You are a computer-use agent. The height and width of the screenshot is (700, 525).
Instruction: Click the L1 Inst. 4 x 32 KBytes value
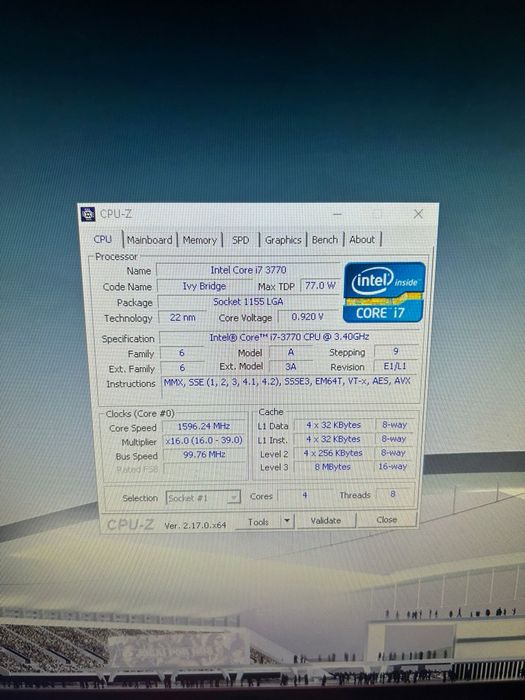click(333, 439)
